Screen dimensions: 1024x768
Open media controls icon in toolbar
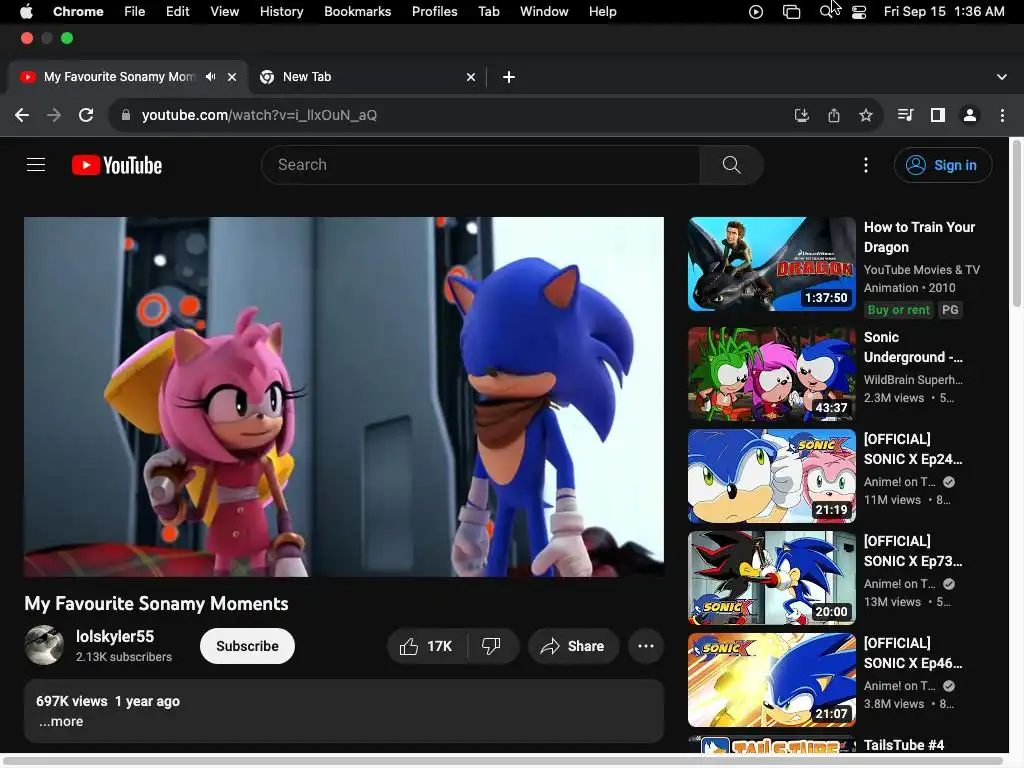(x=905, y=115)
